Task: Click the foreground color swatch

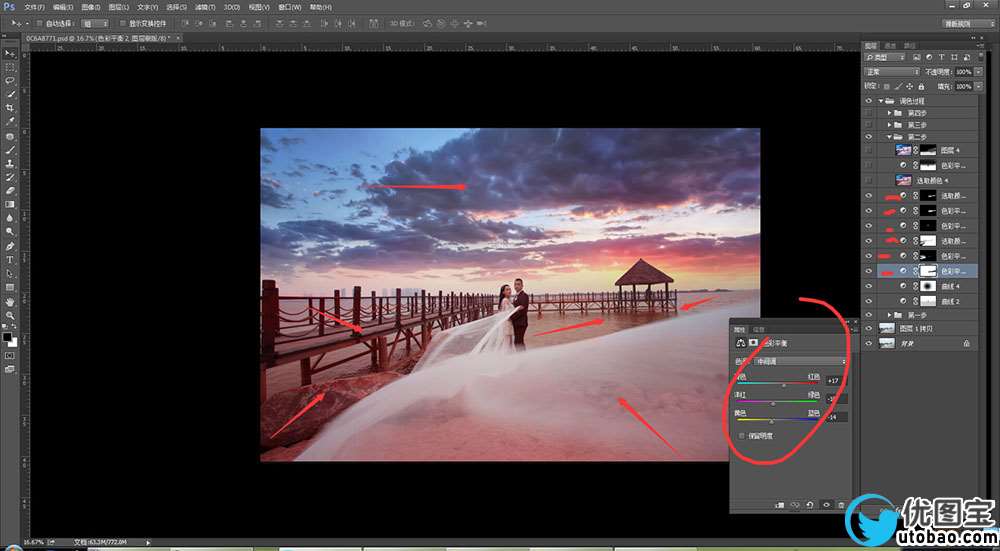Action: [7, 337]
